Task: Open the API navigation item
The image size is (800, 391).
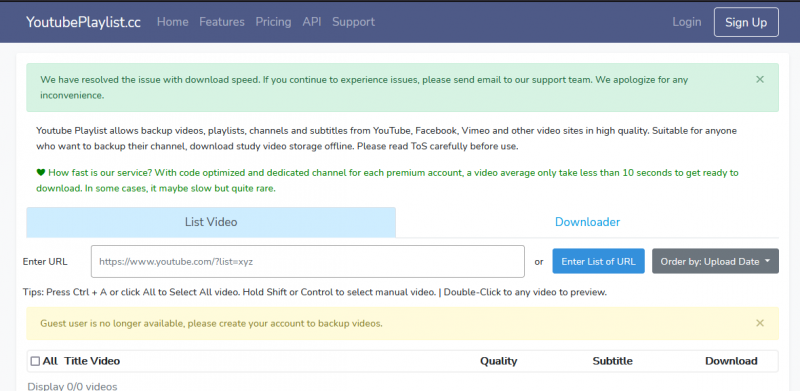Action: pyautogui.click(x=312, y=22)
